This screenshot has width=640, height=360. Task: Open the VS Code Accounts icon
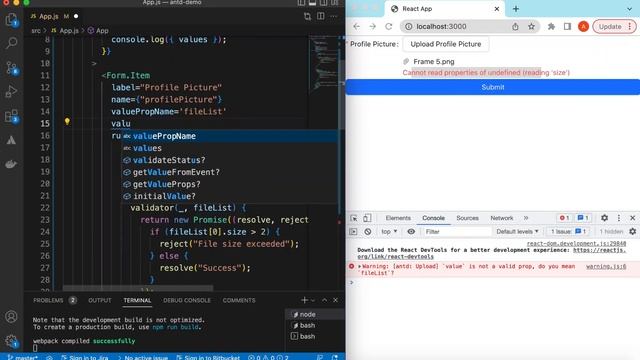coord(11,317)
